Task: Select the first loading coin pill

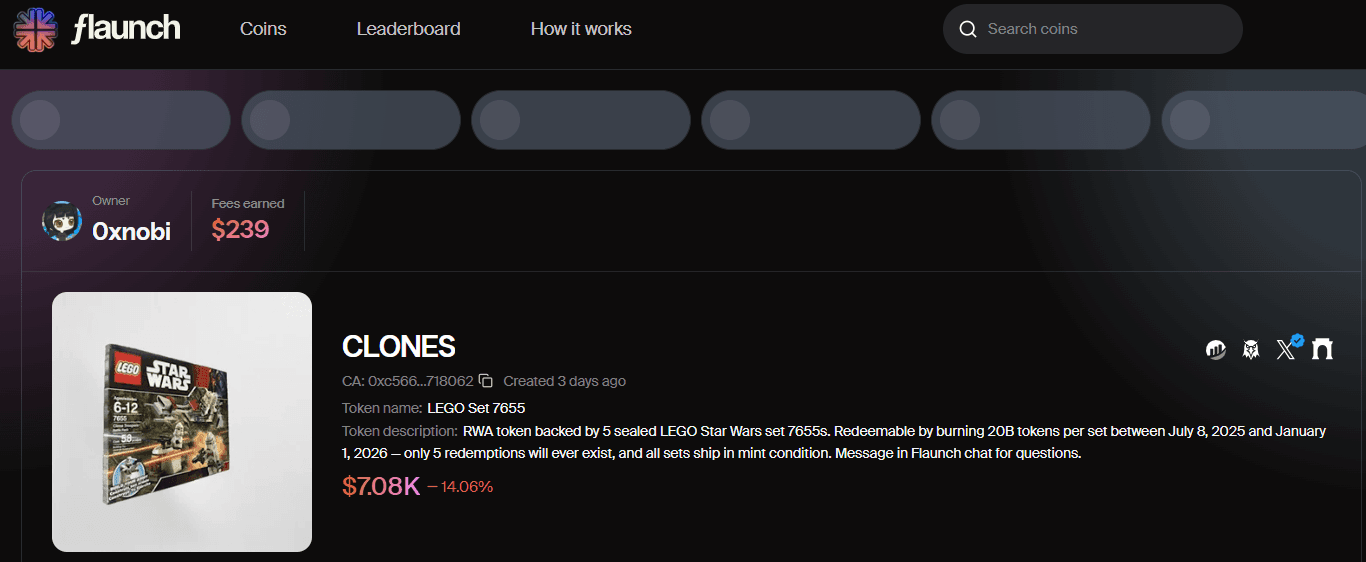Action: [x=121, y=120]
